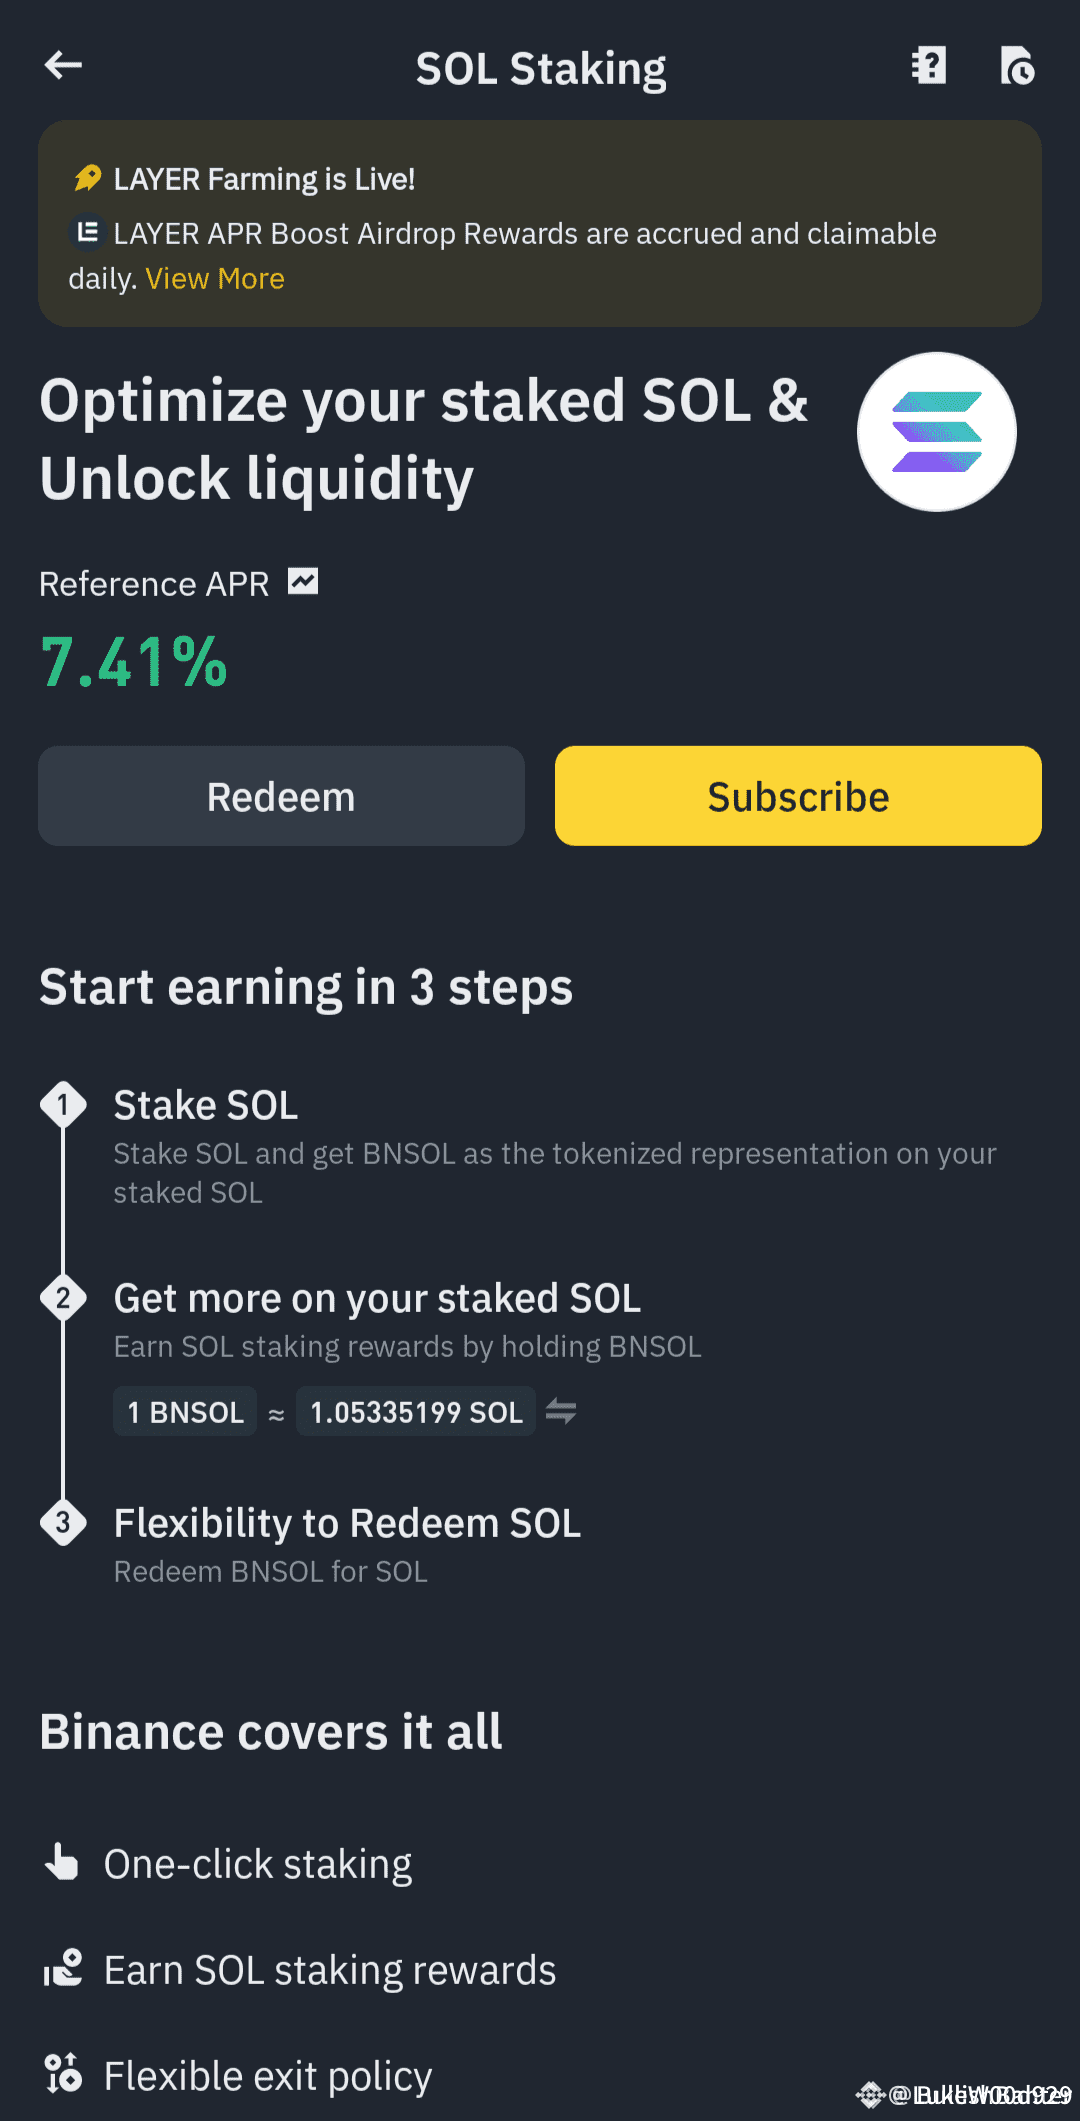Tap the LAYER token icon in banner
This screenshot has height=2121, width=1080.
88,233
